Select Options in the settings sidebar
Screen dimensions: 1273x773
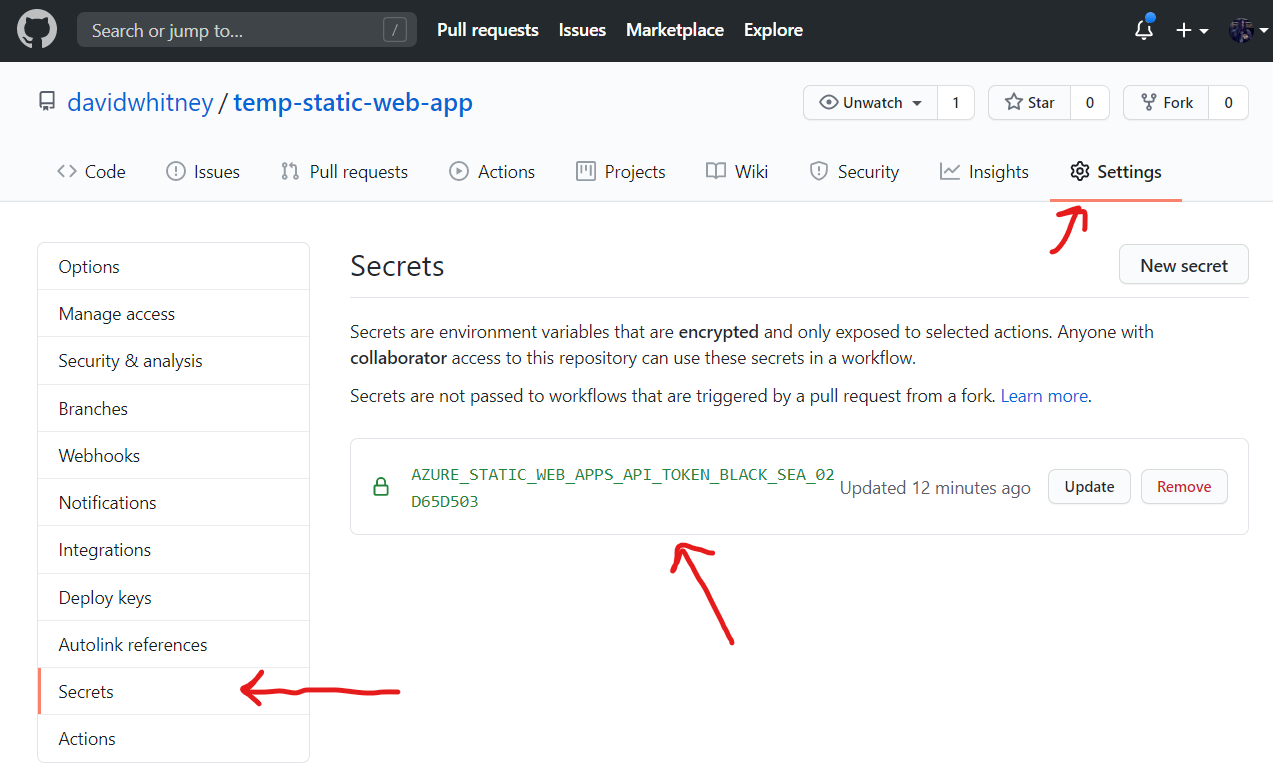point(174,267)
